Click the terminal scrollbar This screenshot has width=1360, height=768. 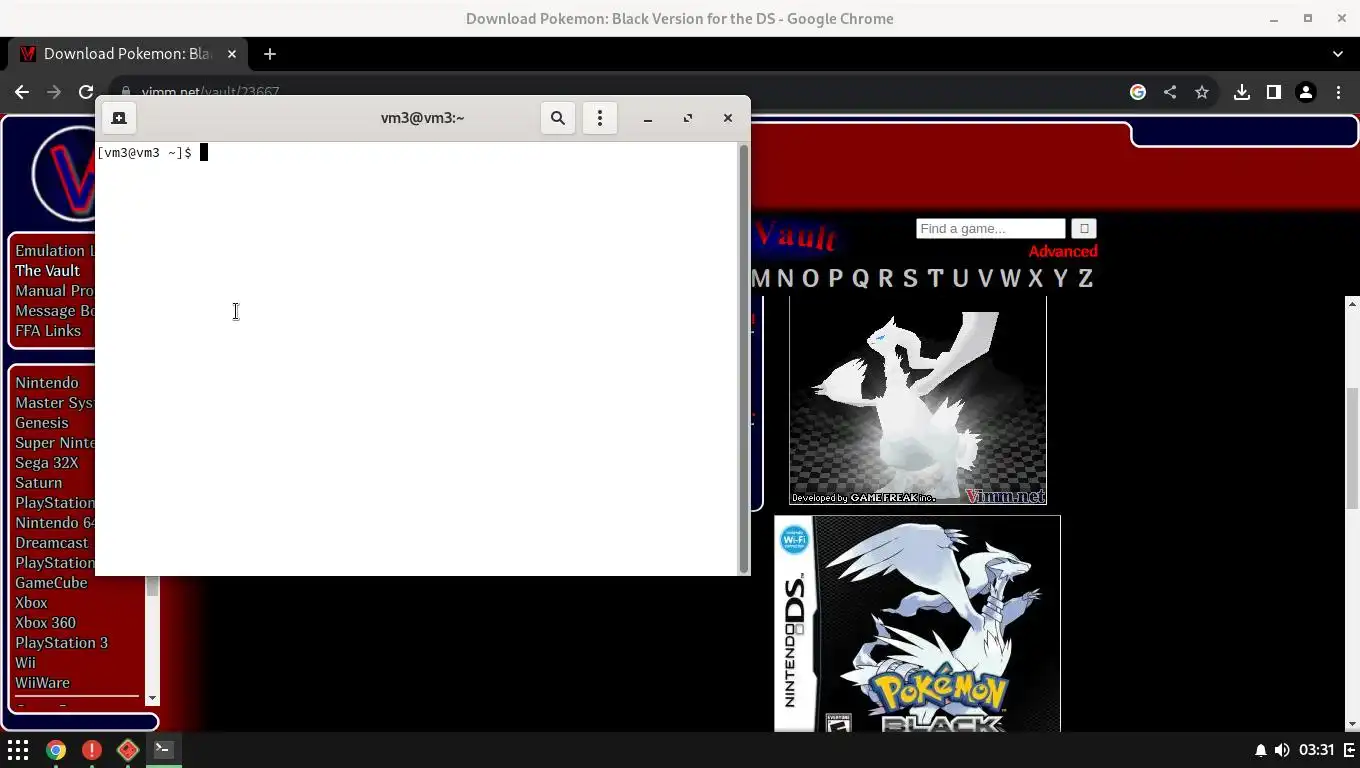743,359
